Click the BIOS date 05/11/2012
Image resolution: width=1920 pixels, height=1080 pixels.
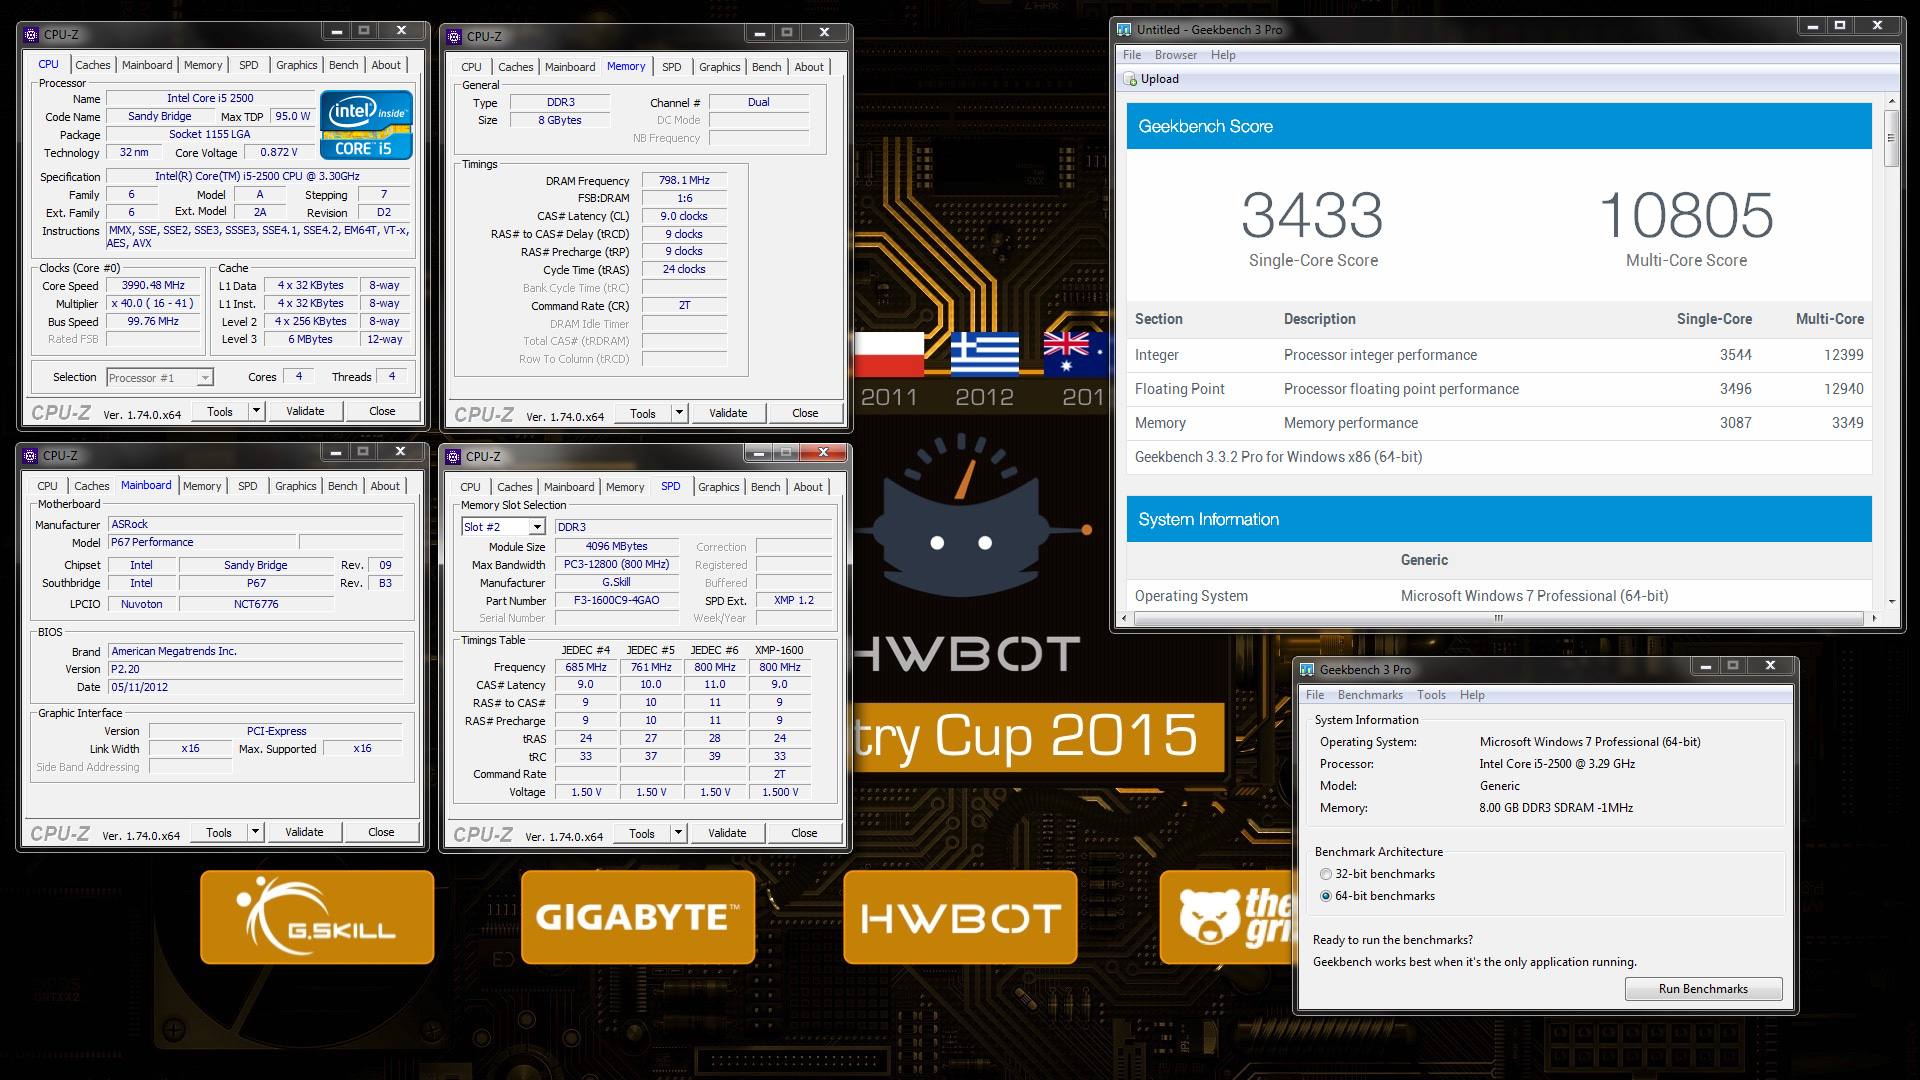[x=255, y=687]
